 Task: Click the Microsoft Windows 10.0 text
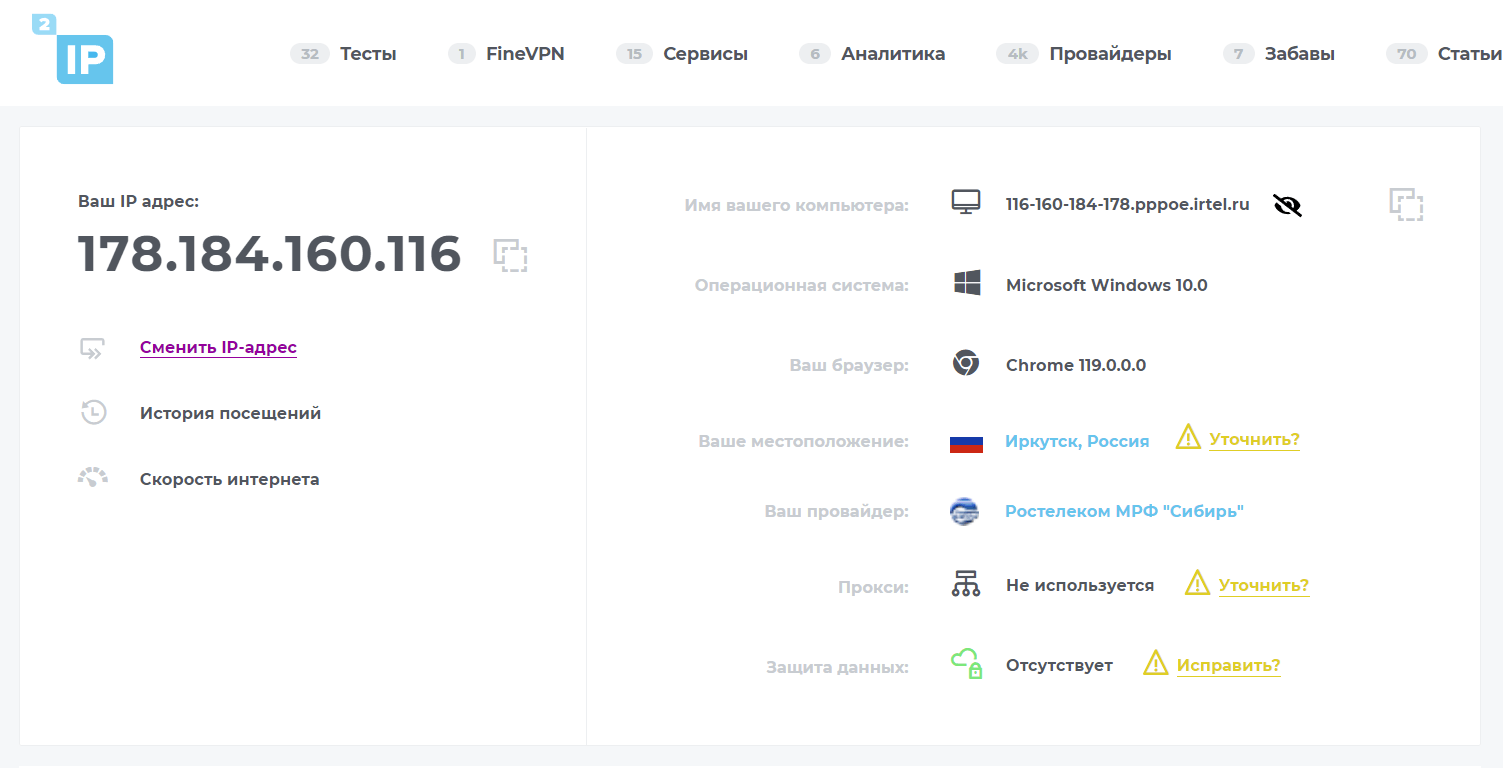[x=1107, y=285]
